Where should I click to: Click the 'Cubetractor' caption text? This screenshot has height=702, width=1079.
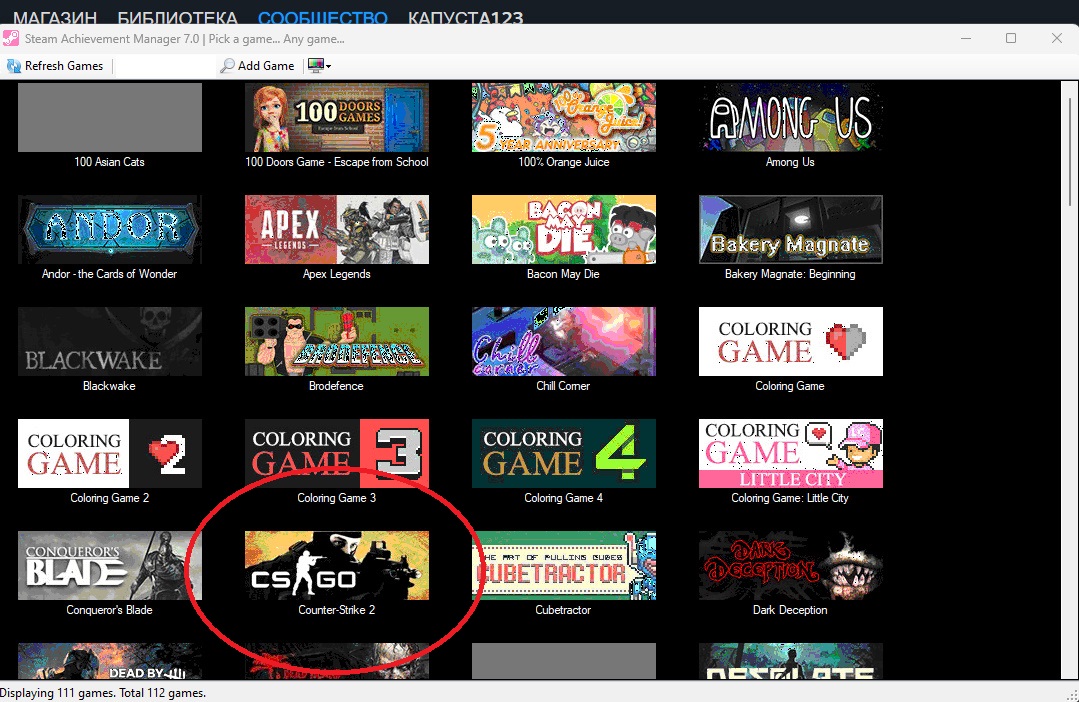click(x=563, y=610)
